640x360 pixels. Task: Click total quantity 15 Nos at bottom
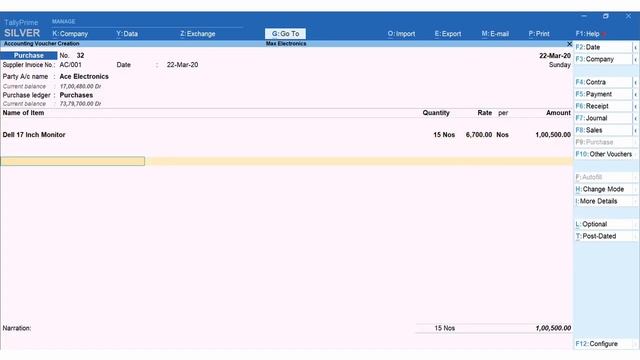[444, 328]
